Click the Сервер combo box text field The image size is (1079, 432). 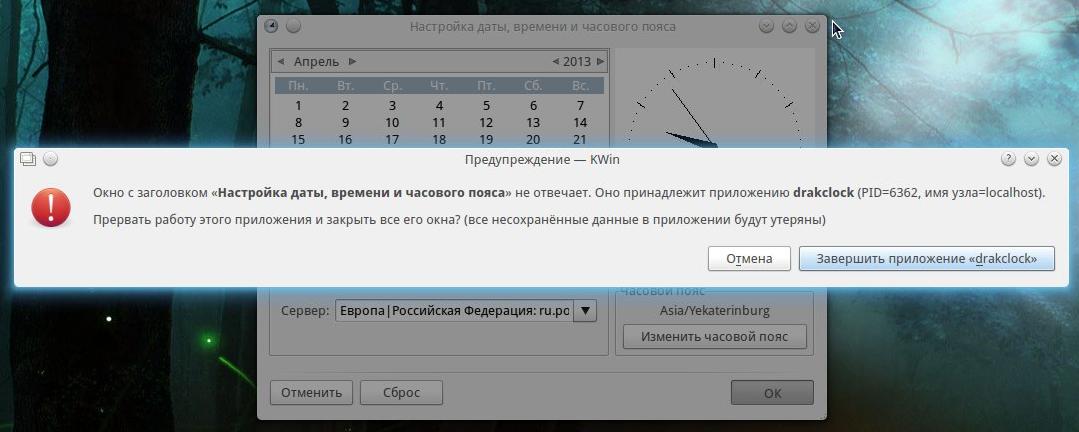454,310
